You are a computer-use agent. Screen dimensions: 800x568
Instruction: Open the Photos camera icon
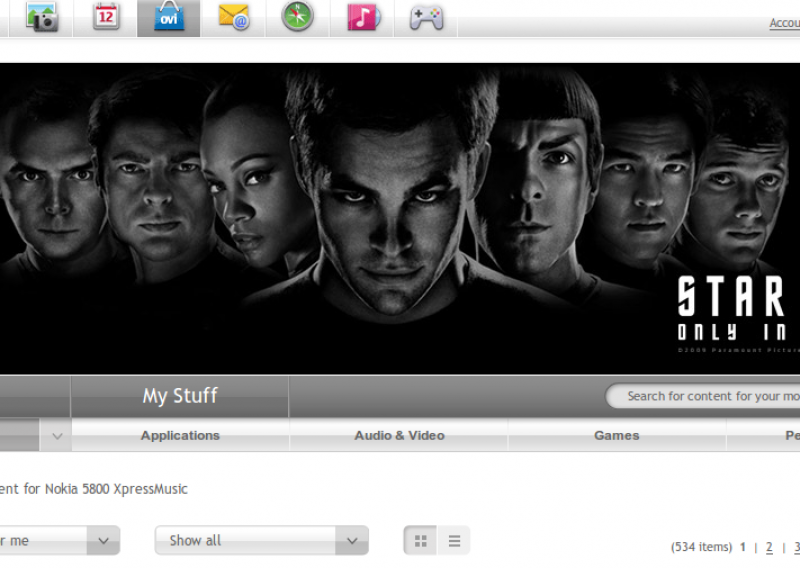pyautogui.click(x=41, y=17)
